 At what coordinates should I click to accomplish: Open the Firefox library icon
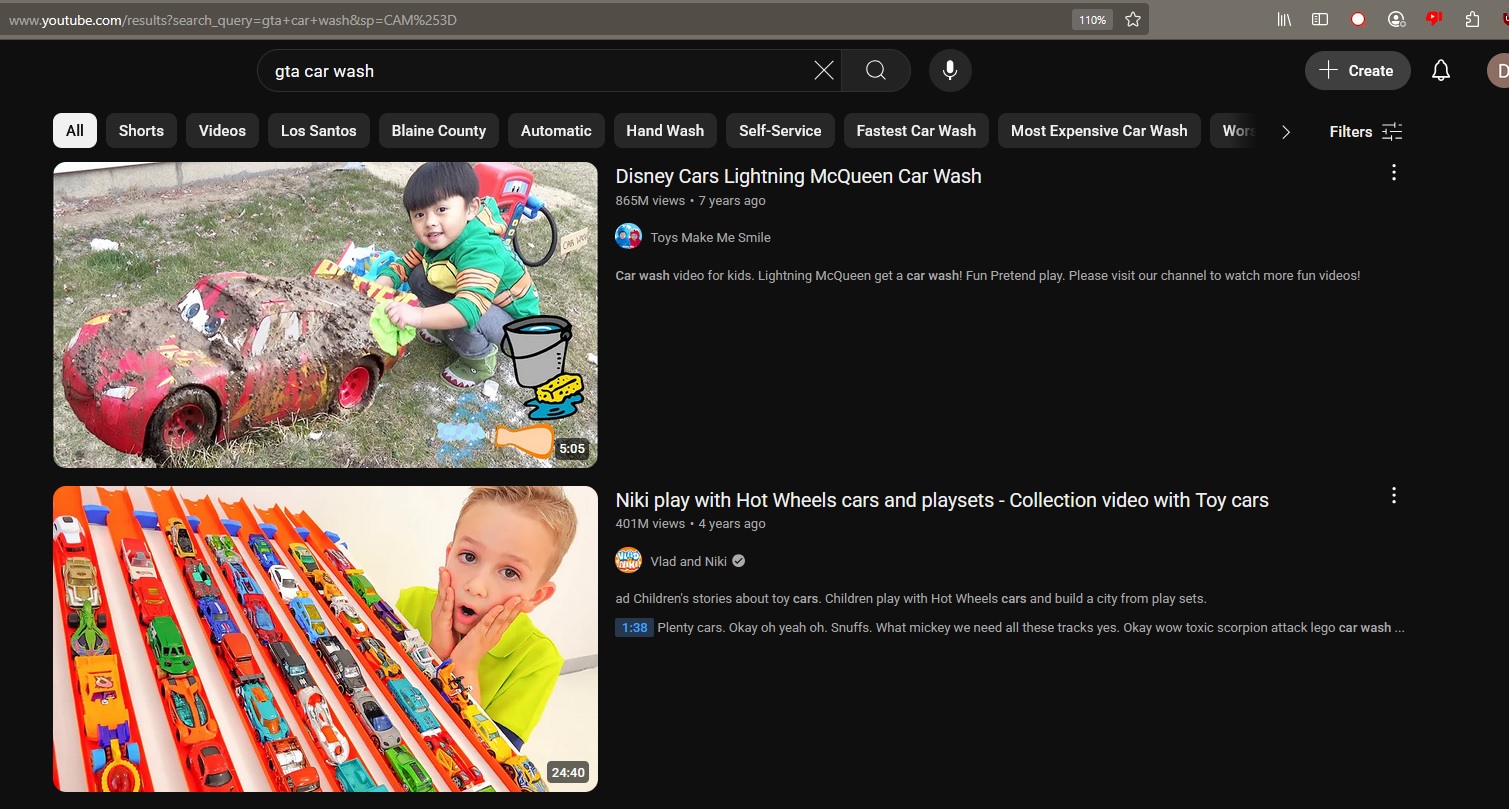coord(1285,19)
